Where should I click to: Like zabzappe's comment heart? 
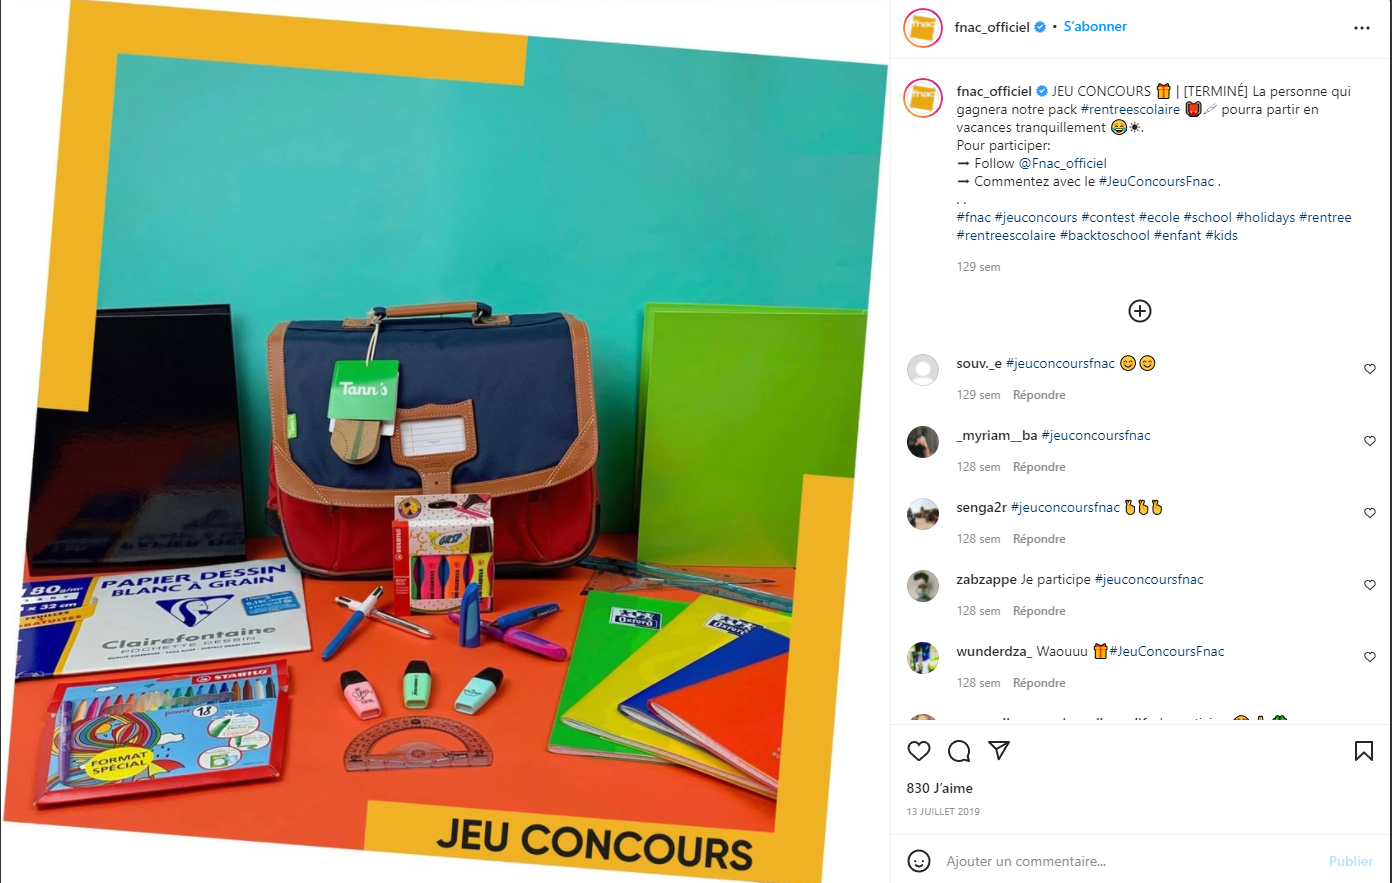1370,585
